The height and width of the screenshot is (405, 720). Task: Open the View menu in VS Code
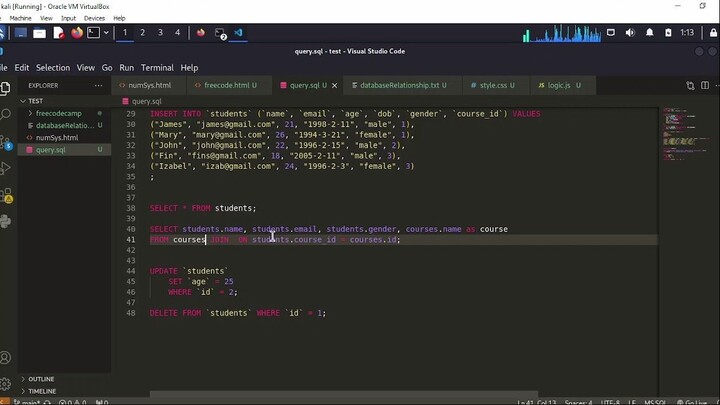pos(85,68)
